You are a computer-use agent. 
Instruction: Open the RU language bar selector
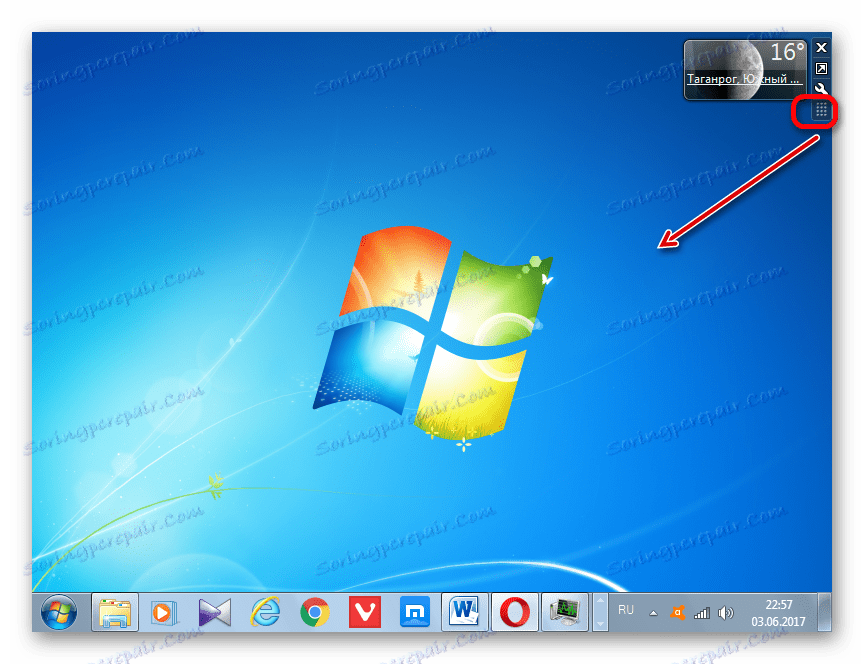pos(625,610)
